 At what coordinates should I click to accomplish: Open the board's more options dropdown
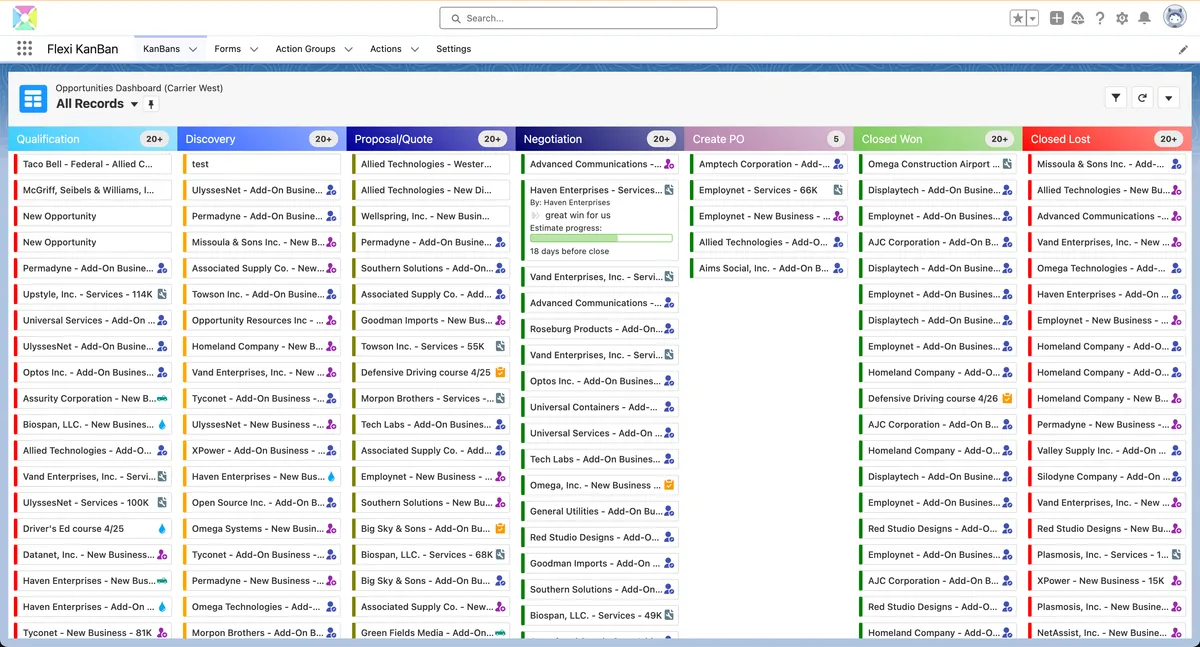(1168, 97)
